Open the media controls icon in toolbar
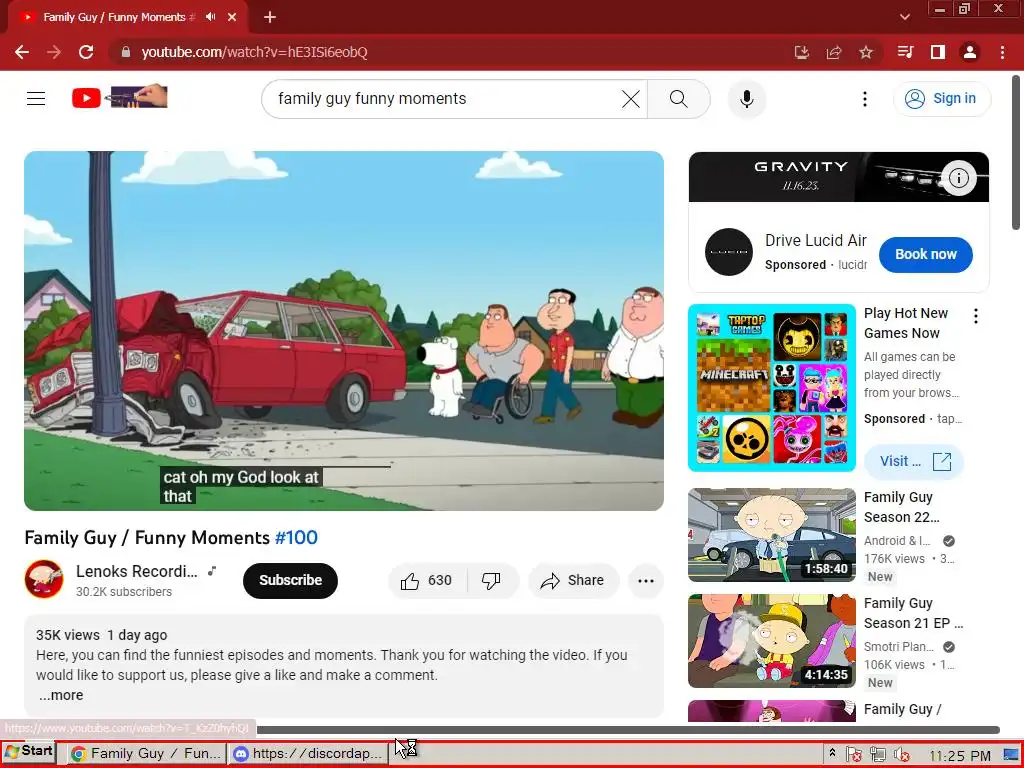This screenshot has width=1024, height=768. [x=905, y=52]
